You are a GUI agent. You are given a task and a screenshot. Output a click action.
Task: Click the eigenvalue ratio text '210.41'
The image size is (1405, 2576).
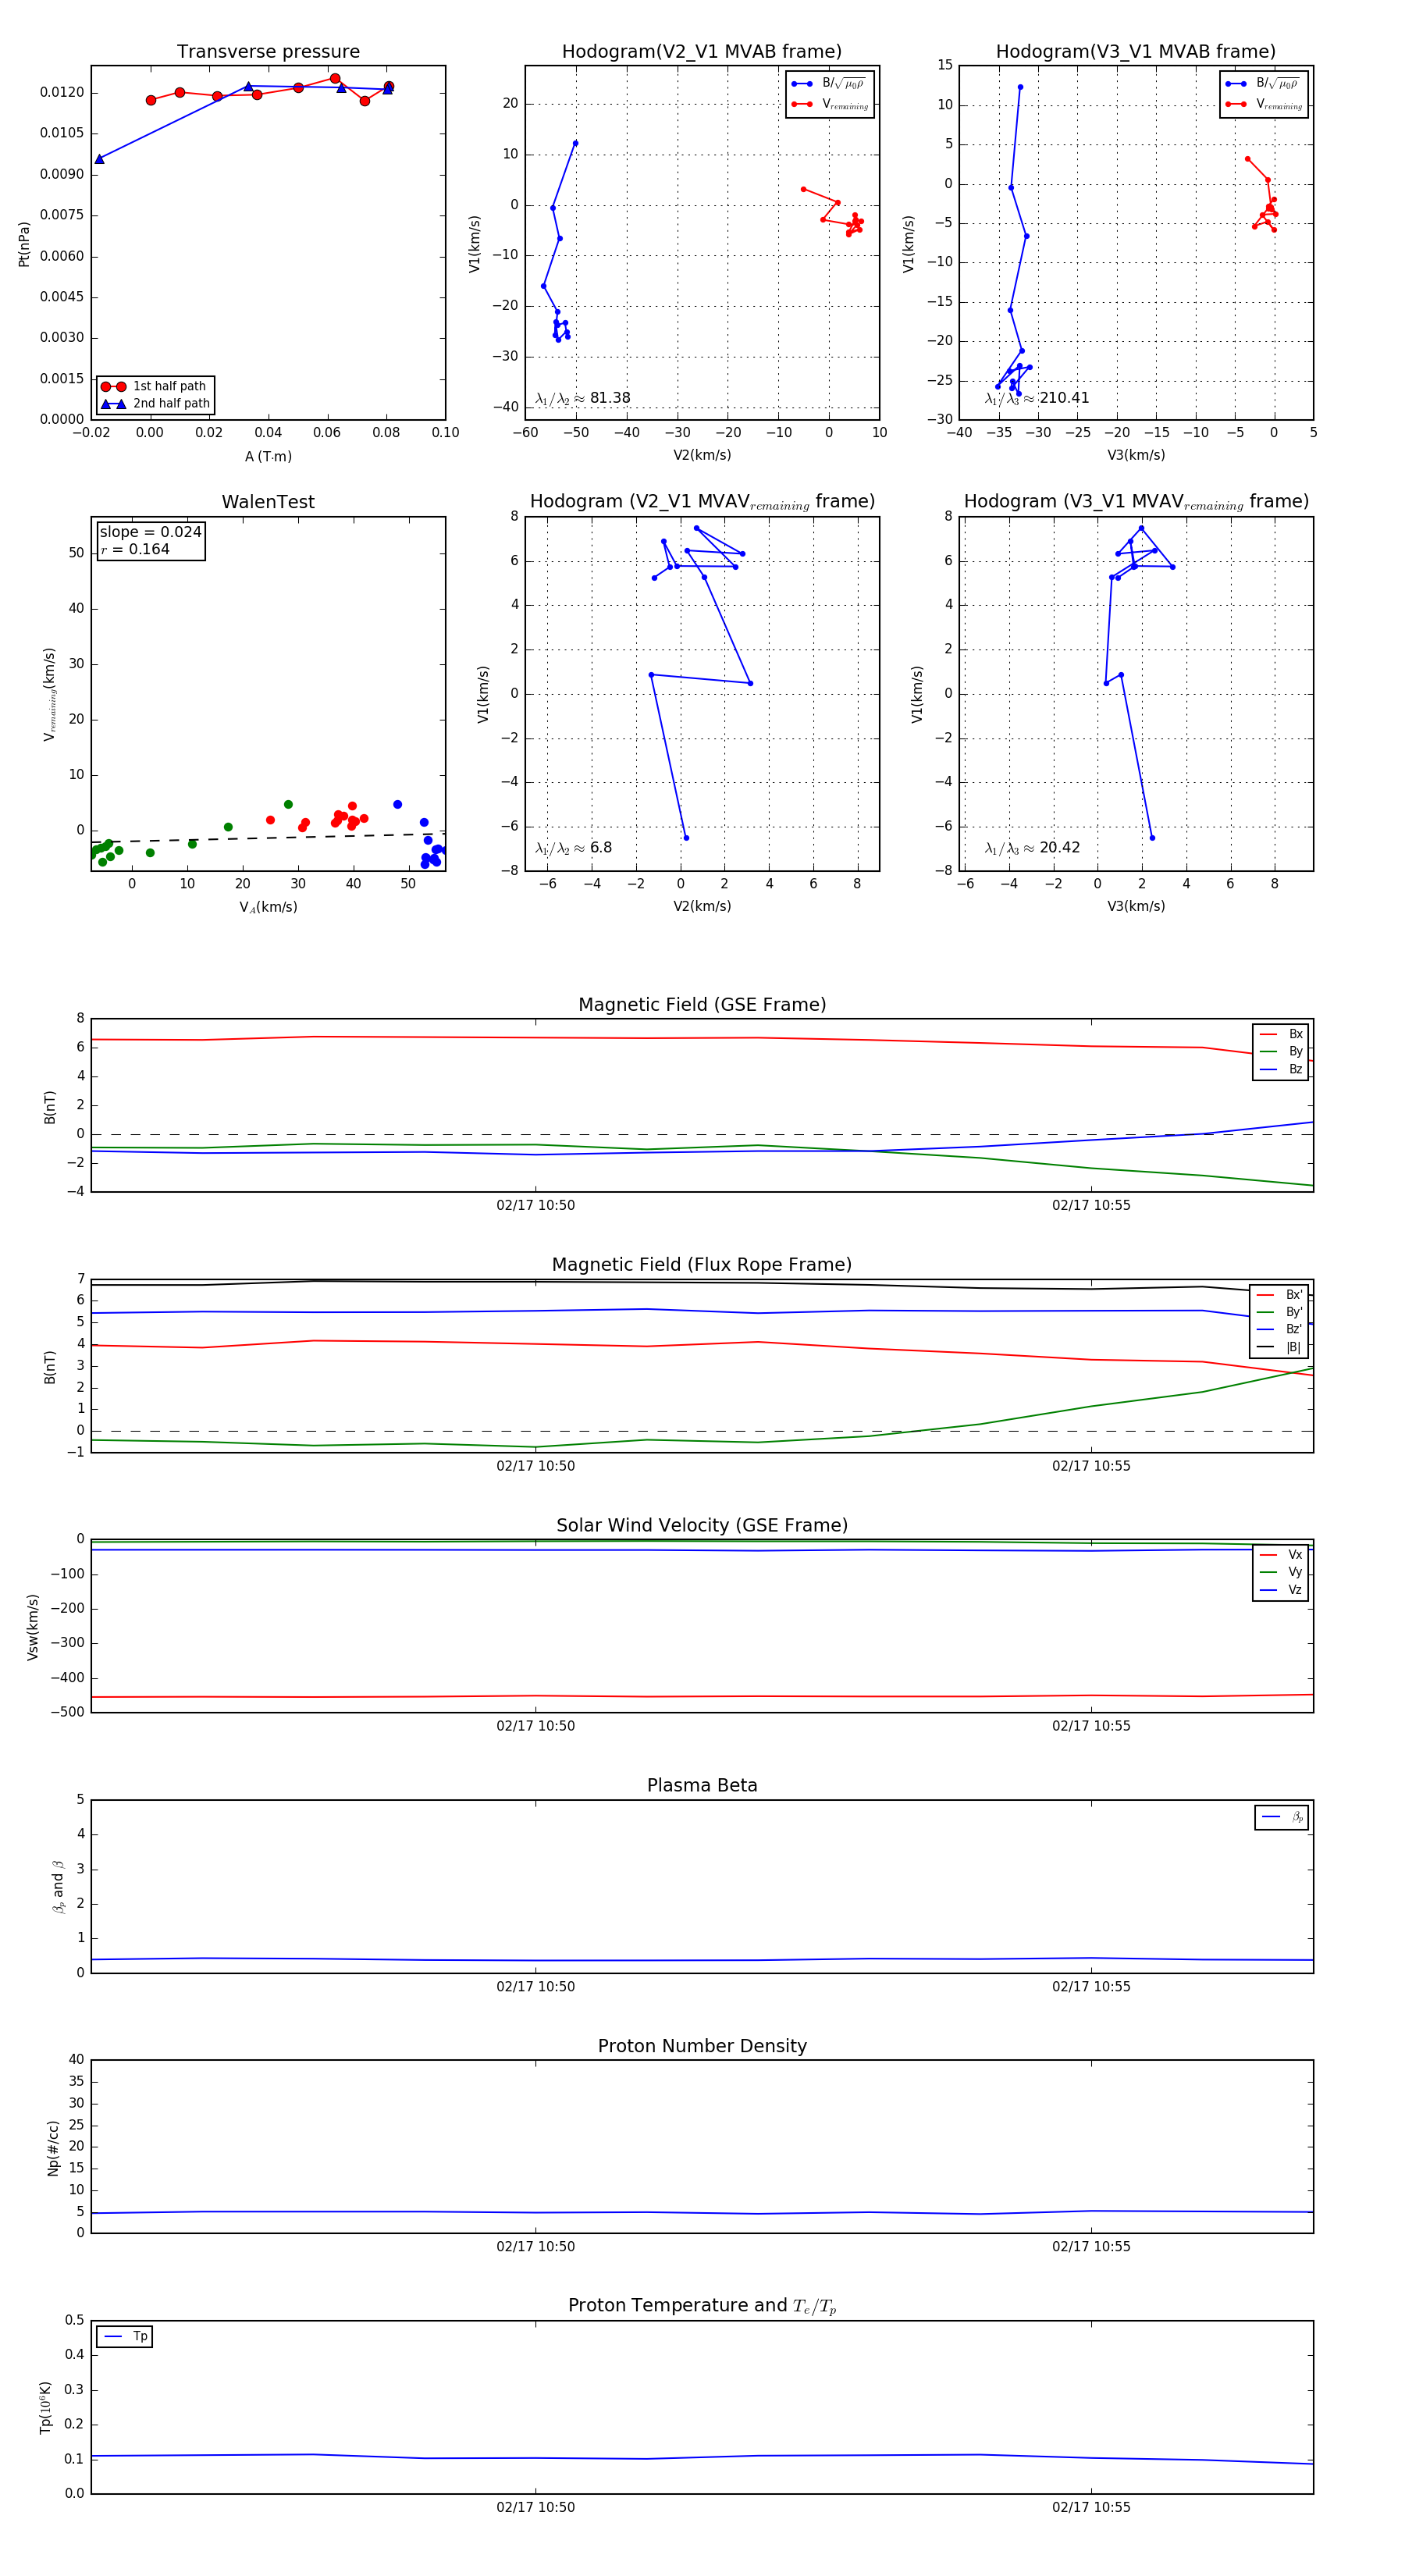(x=1064, y=398)
